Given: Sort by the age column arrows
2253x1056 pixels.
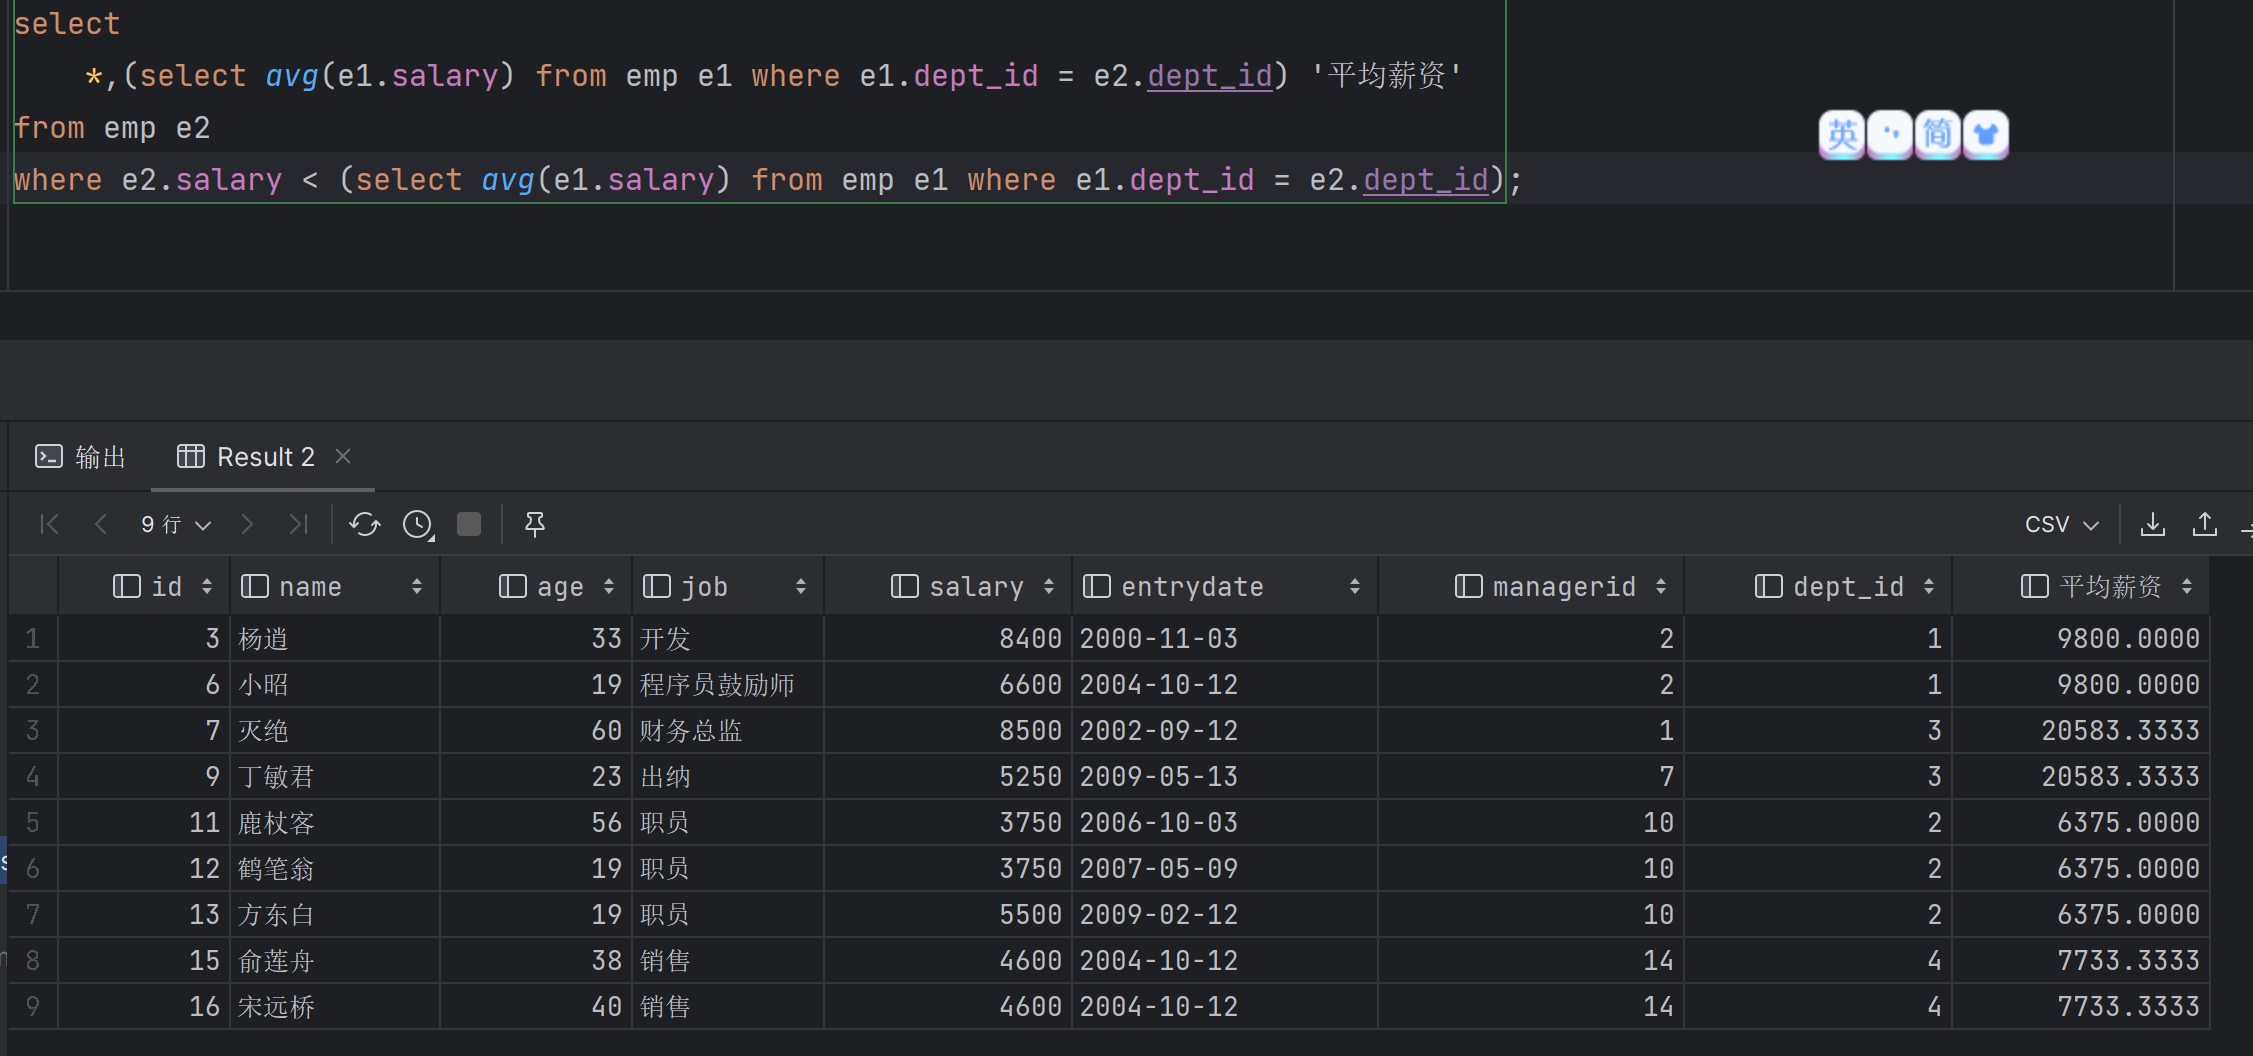Looking at the screenshot, I should coord(609,587).
